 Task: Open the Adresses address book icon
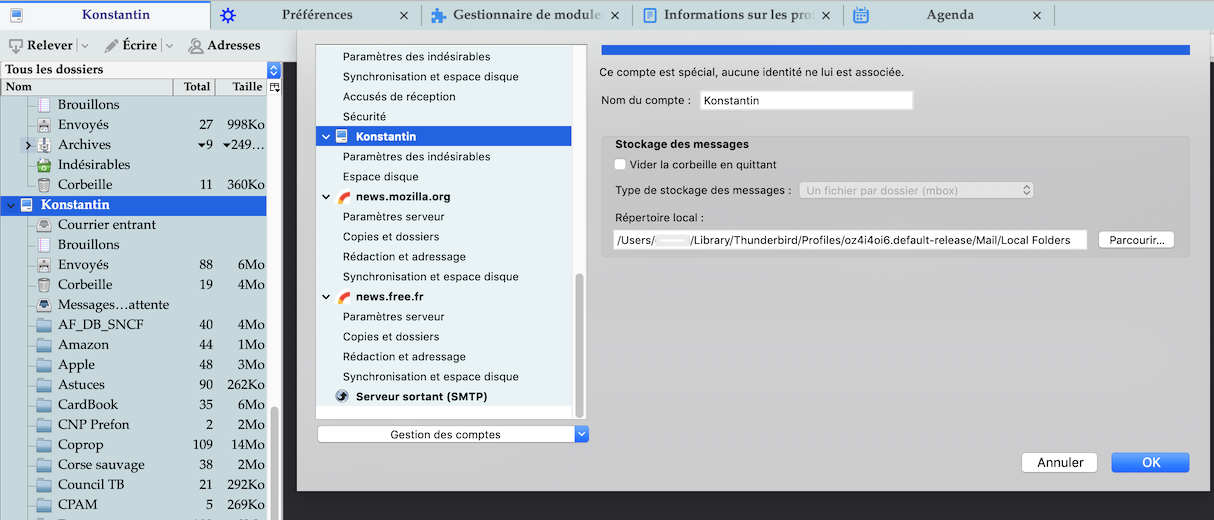(196, 46)
